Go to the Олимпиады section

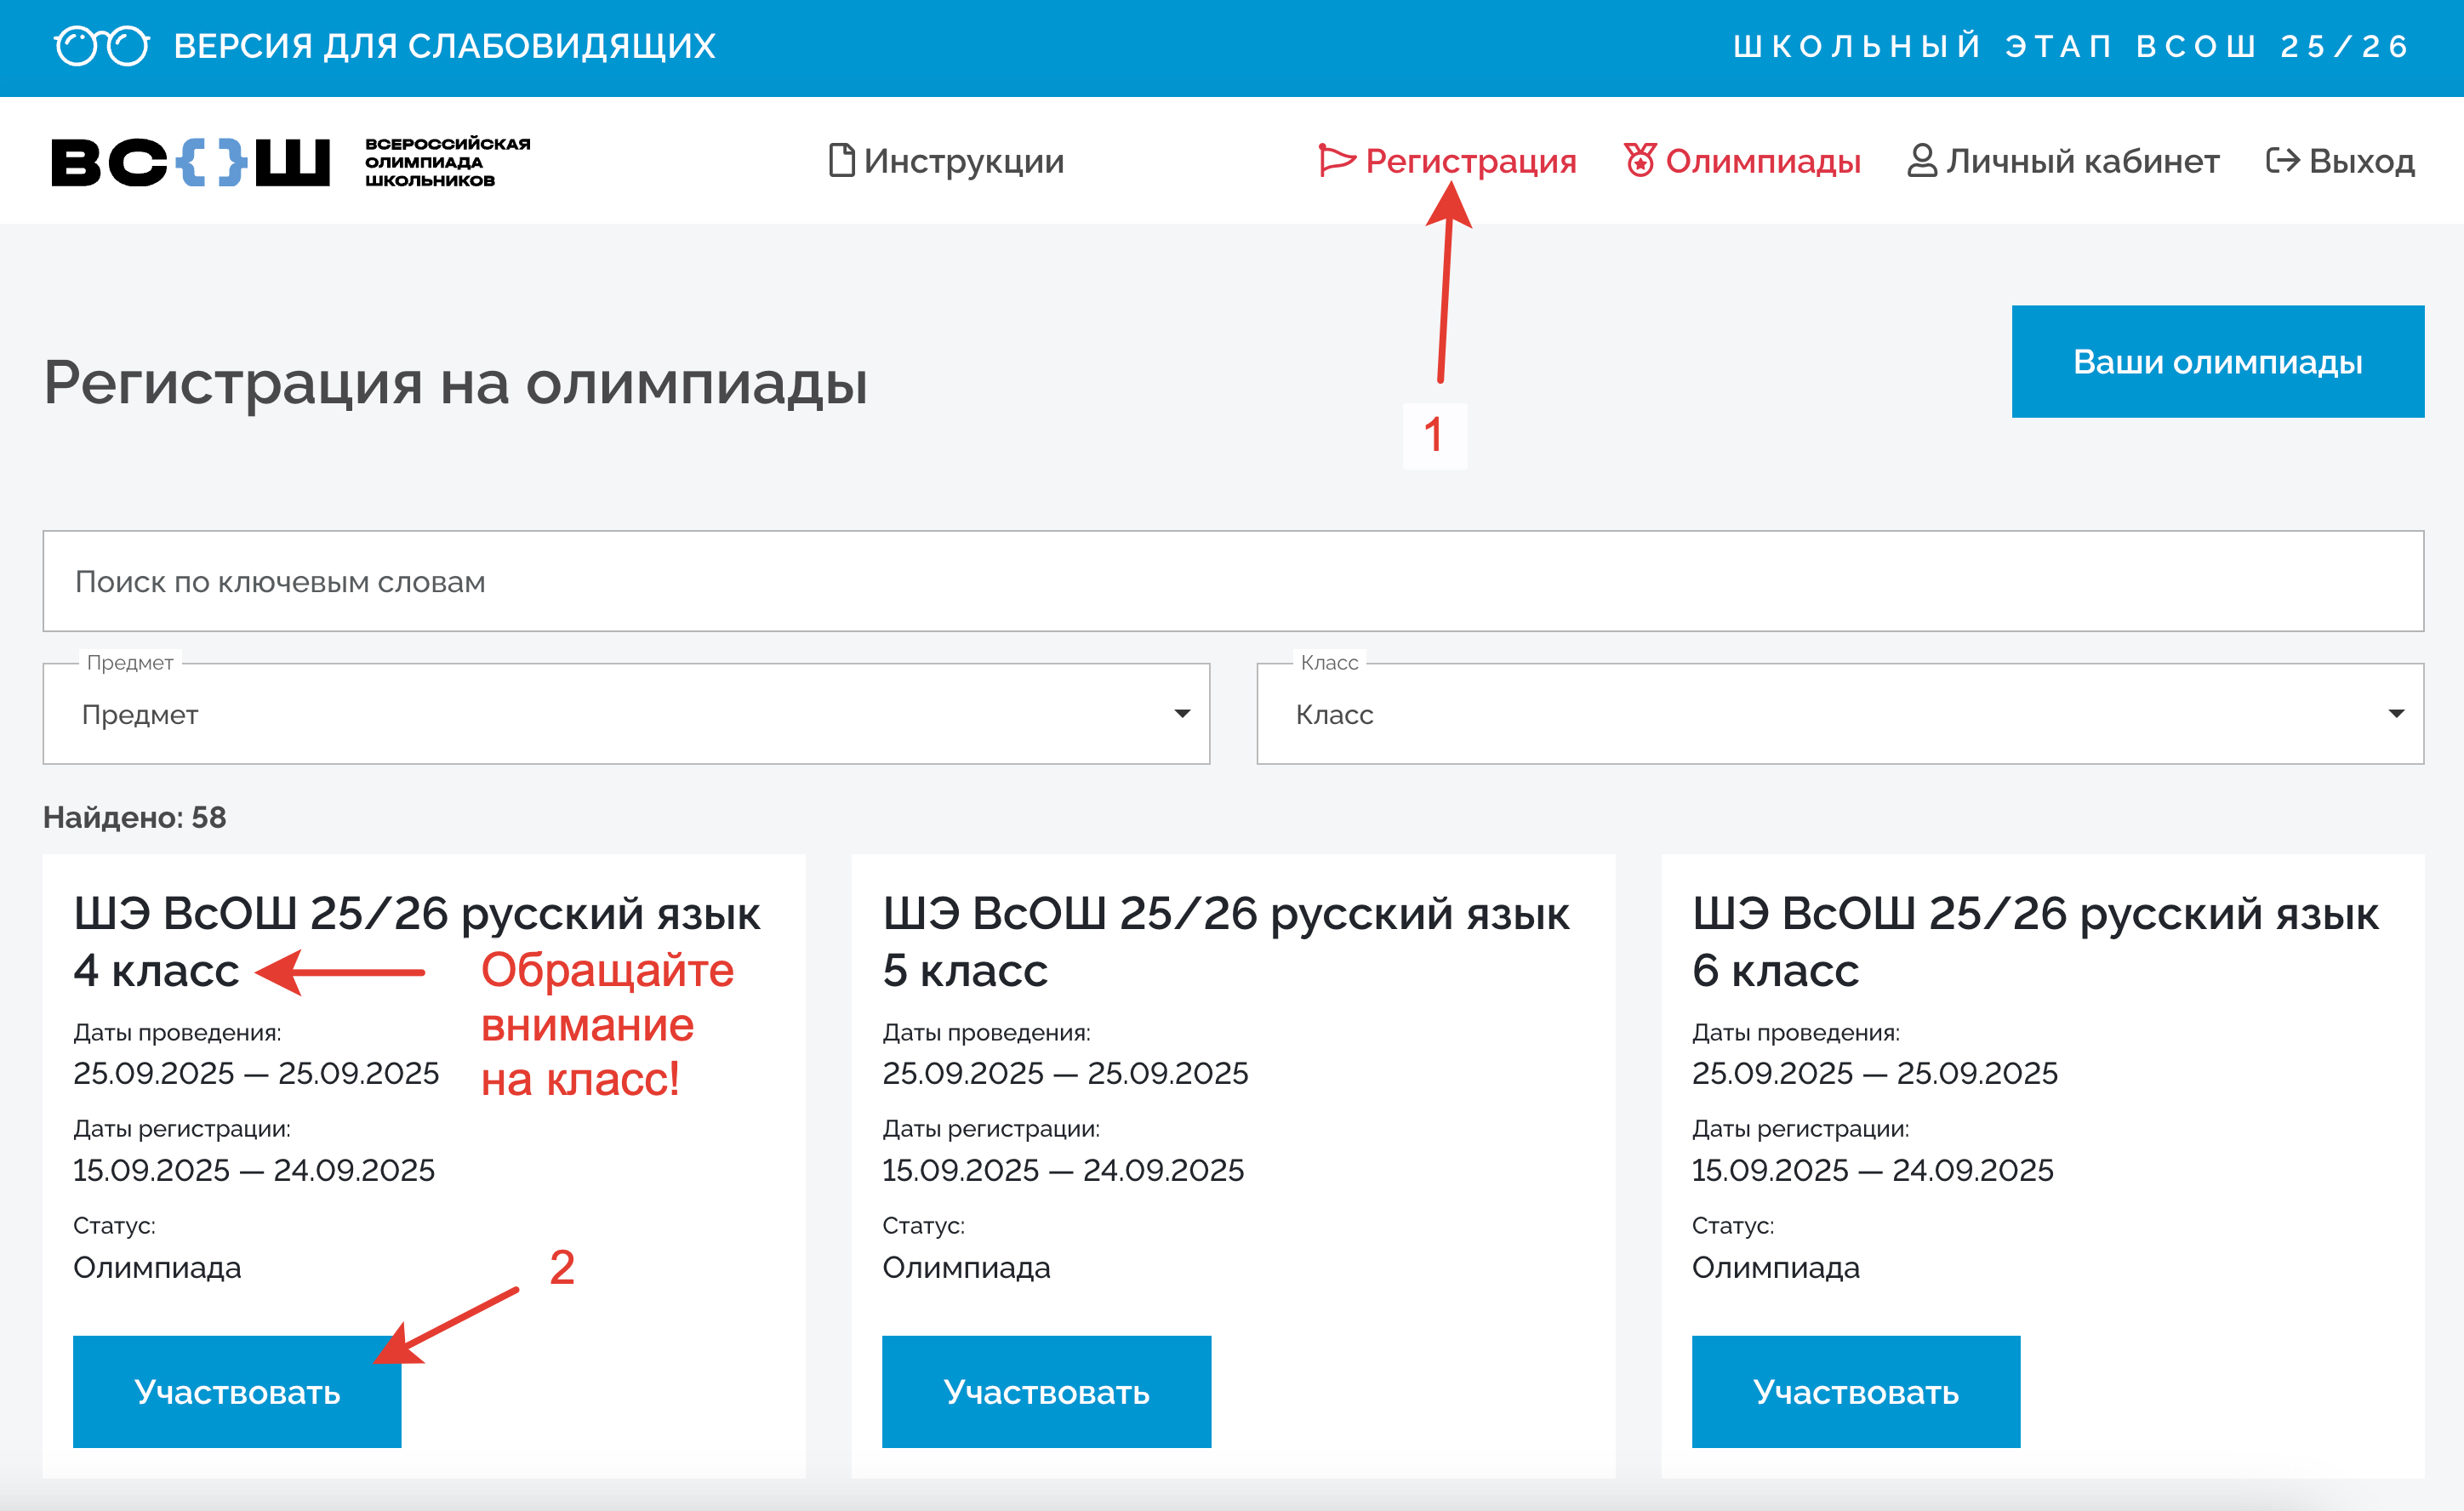(x=1762, y=161)
